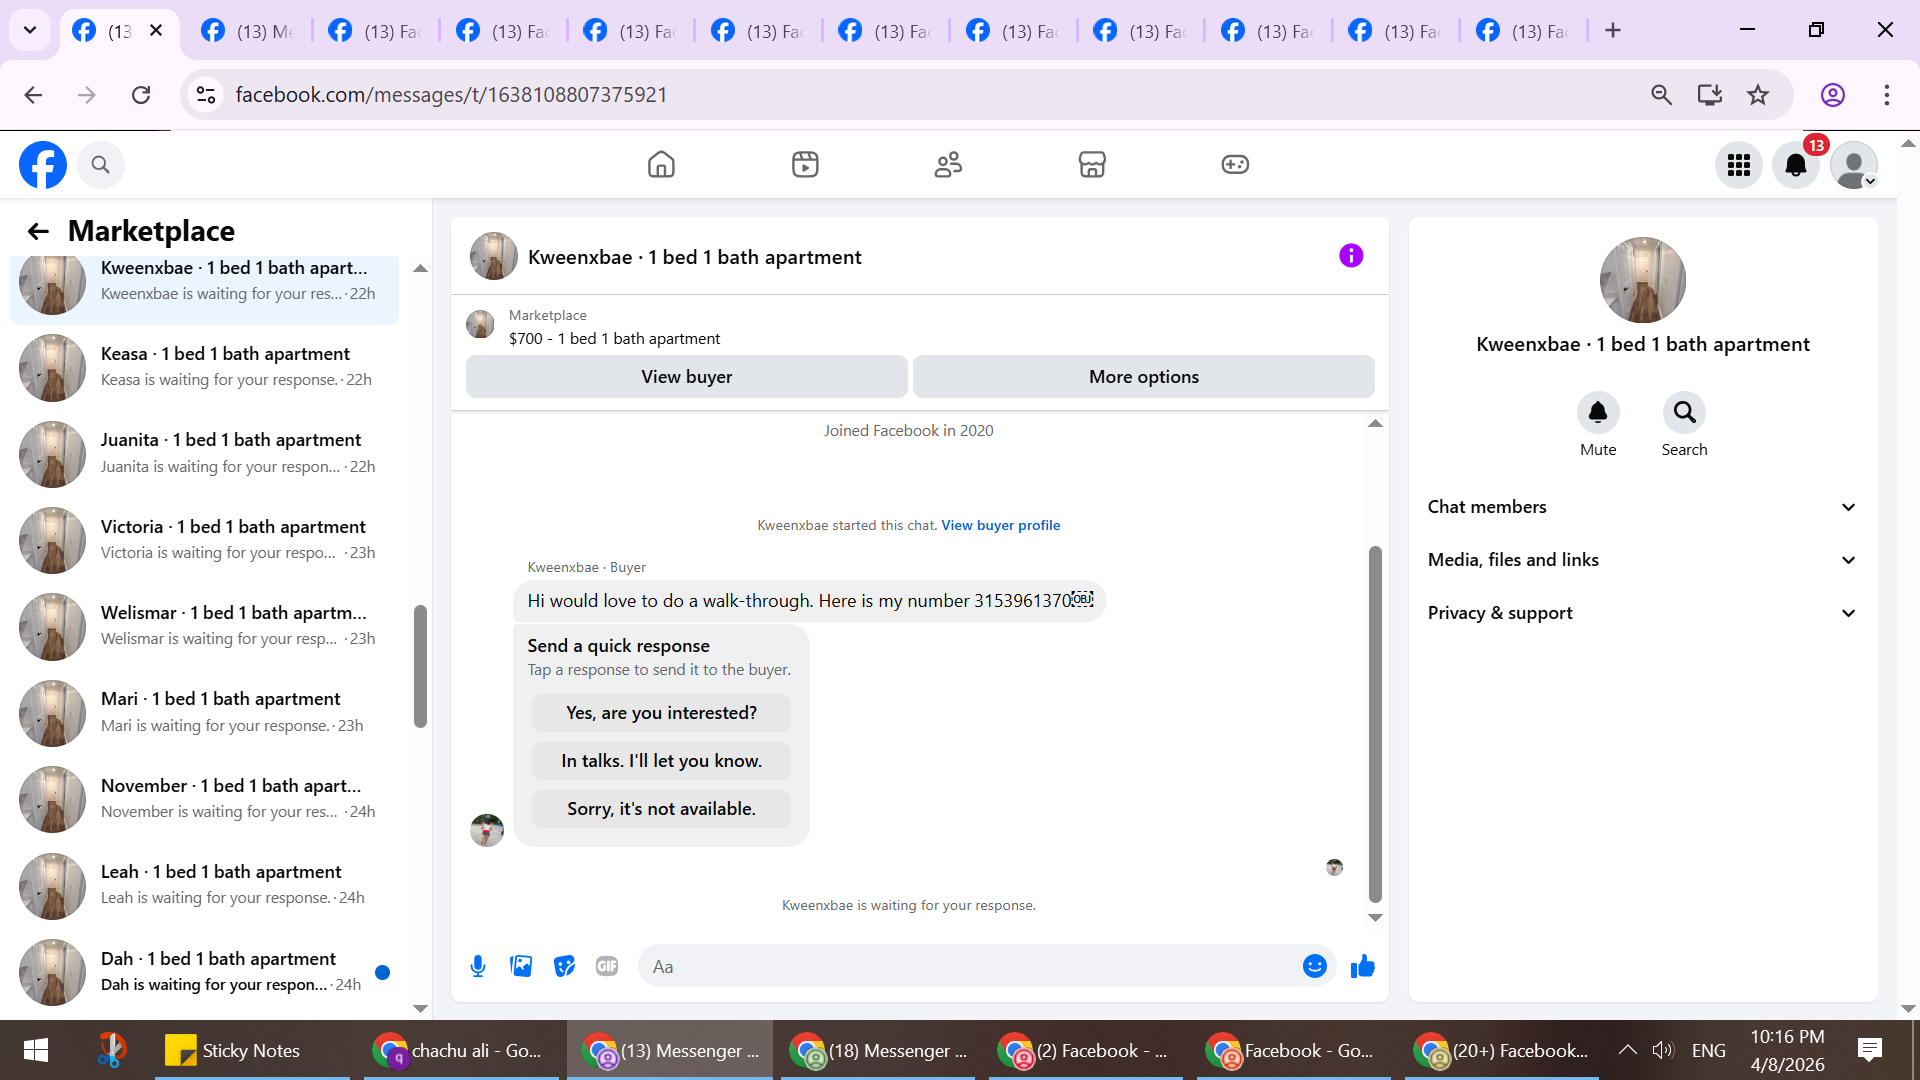Open the account profile dropdown
Image resolution: width=1920 pixels, height=1080 pixels.
click(1854, 165)
